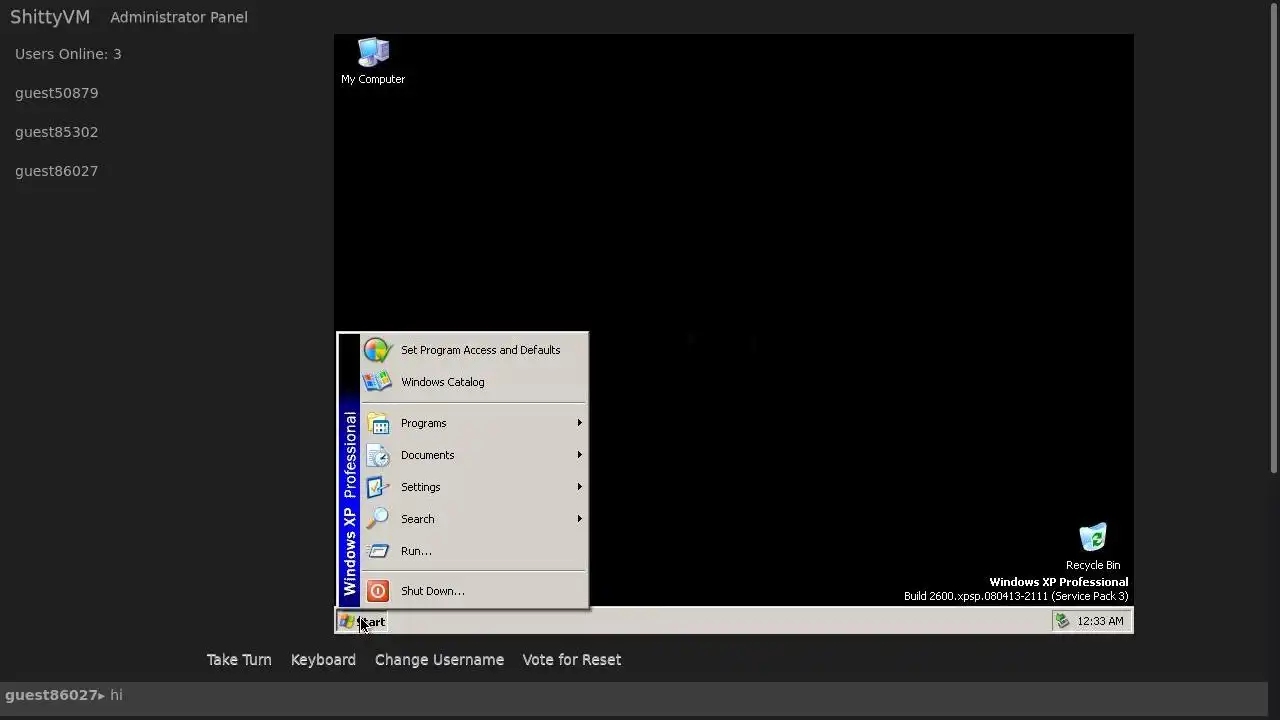The height and width of the screenshot is (720, 1280).
Task: Open the Programs menu item
Action: pyautogui.click(x=474, y=423)
